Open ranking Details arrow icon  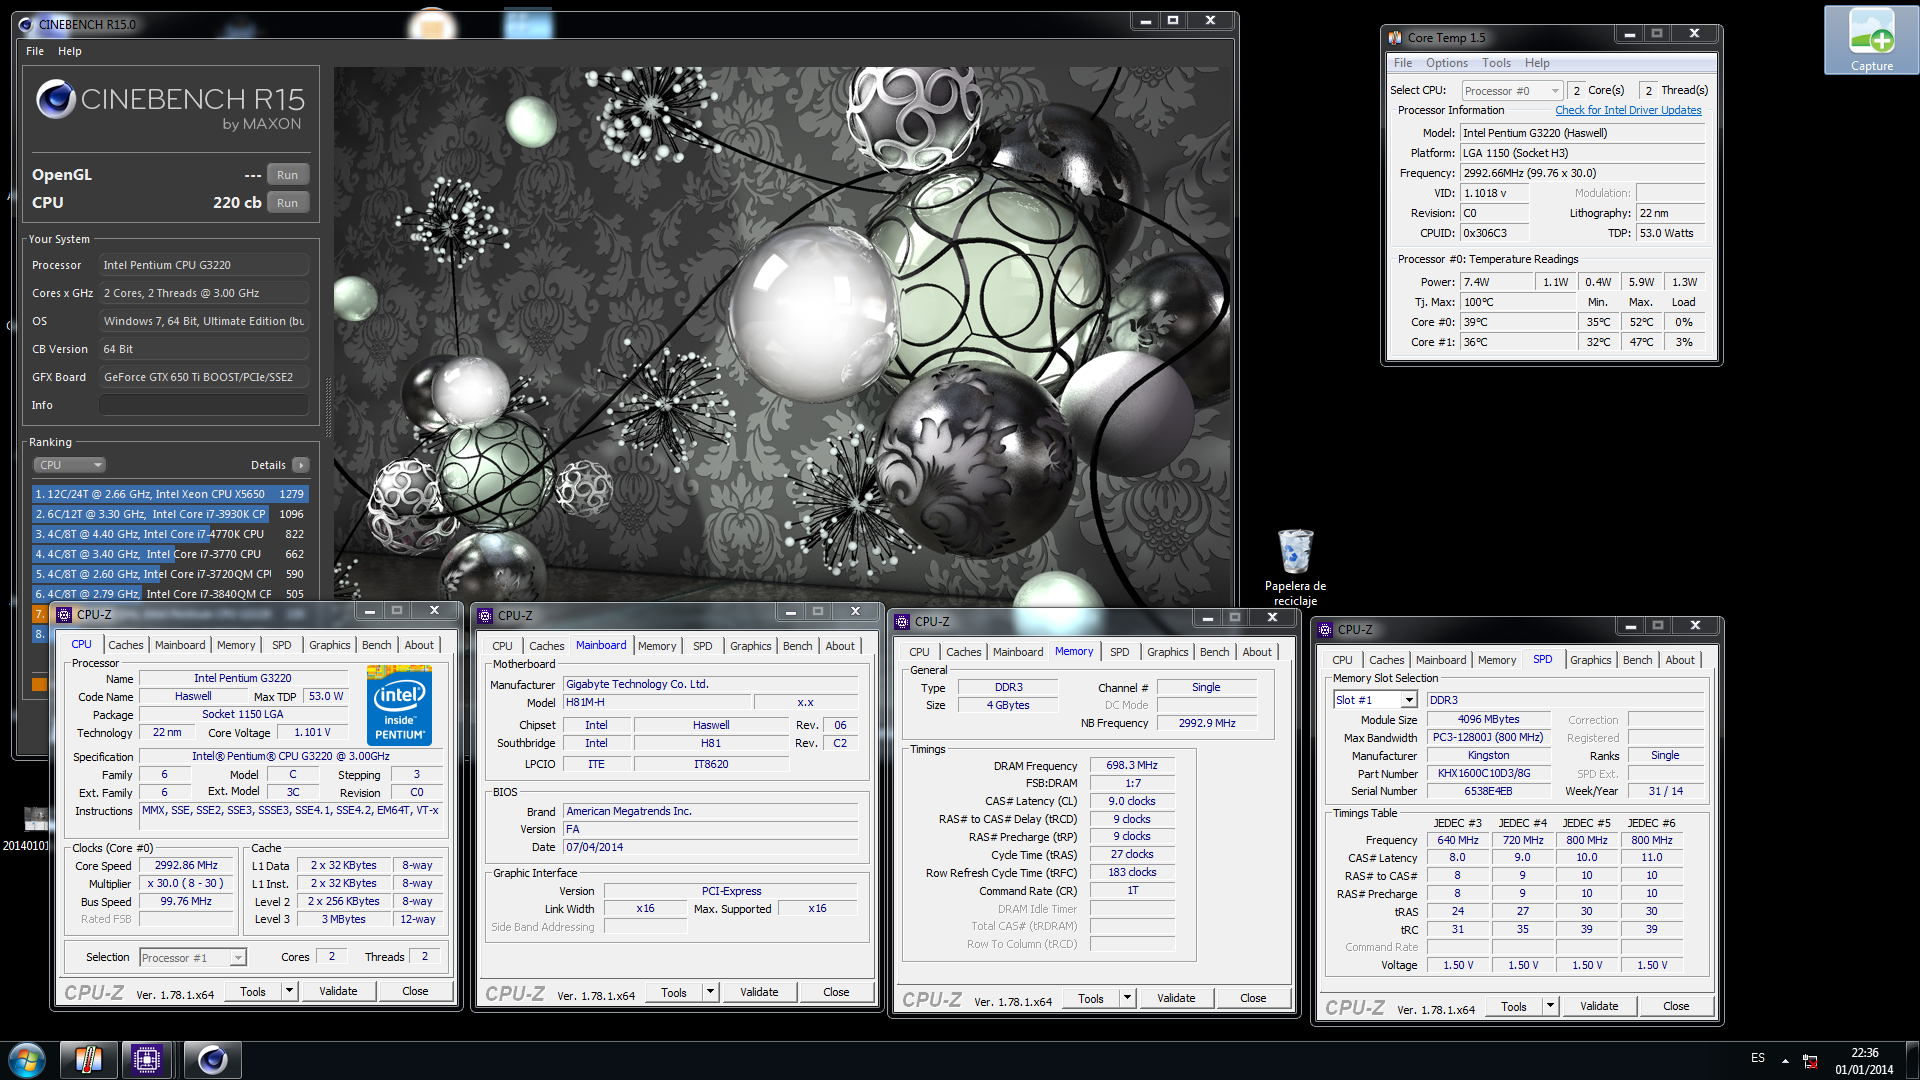[301, 465]
